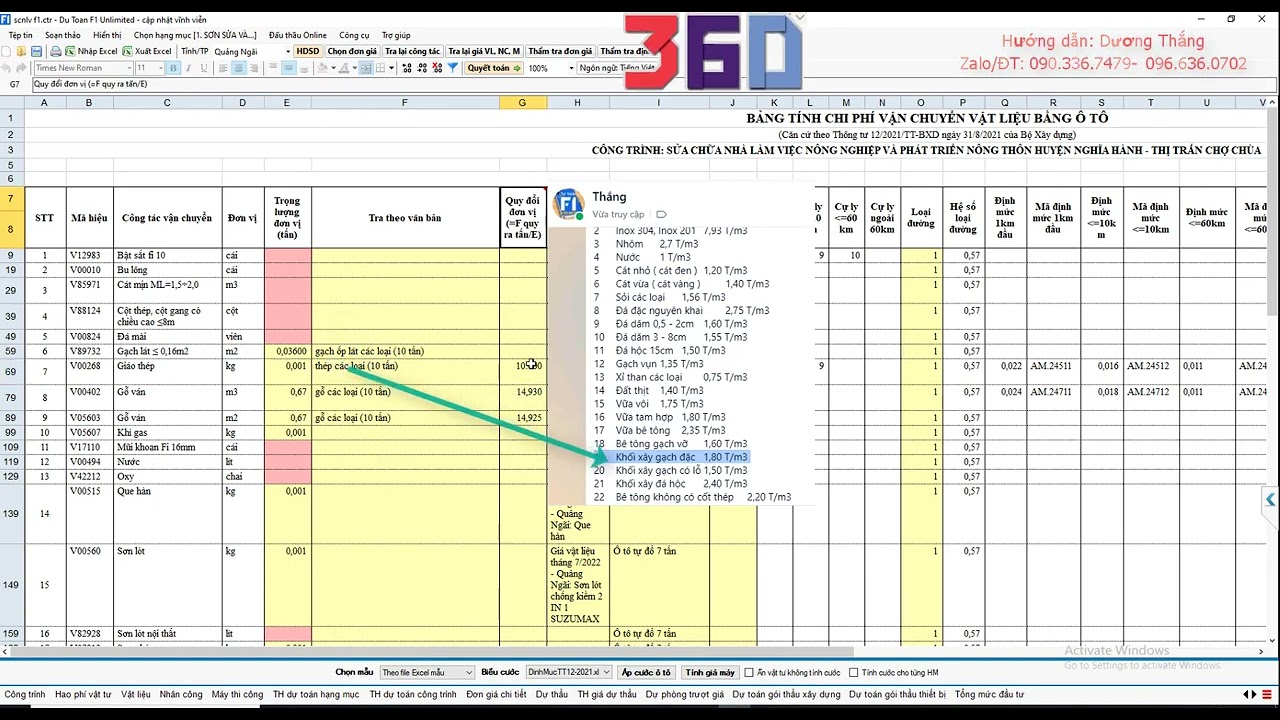This screenshot has height=720, width=1280.
Task: Click the Undo arrow icon
Action: coord(6,68)
